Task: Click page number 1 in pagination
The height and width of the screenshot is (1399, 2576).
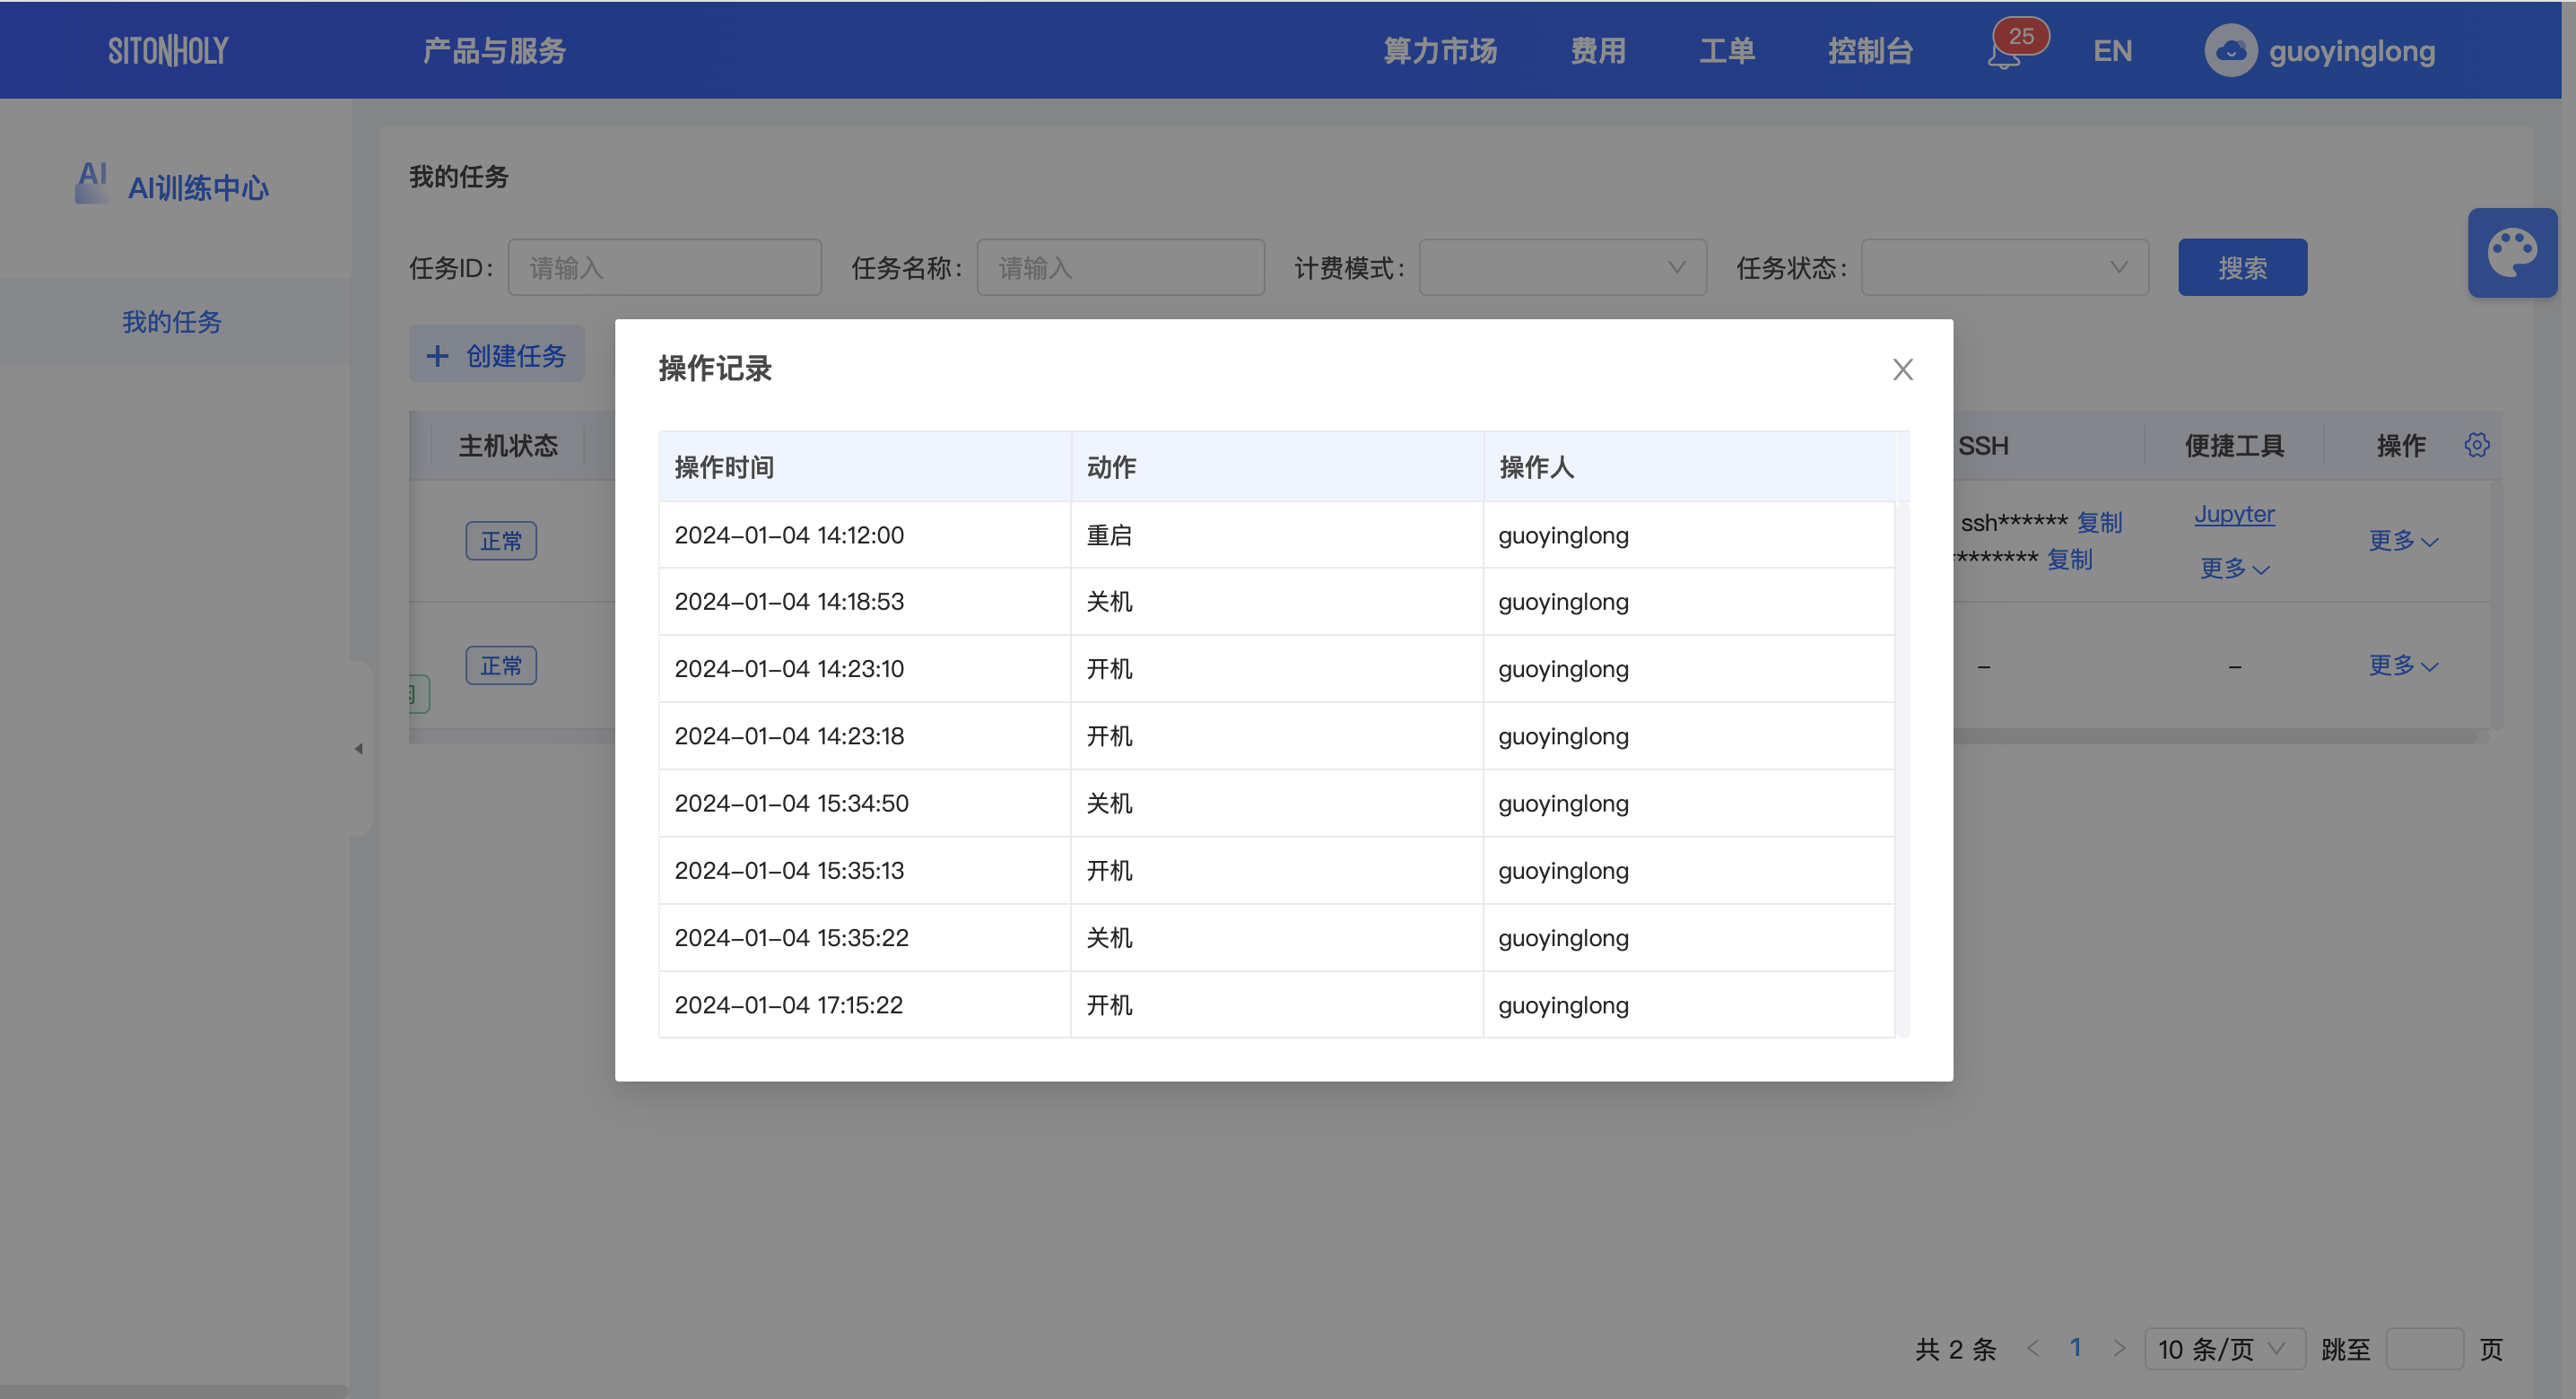Action: 2076,1348
